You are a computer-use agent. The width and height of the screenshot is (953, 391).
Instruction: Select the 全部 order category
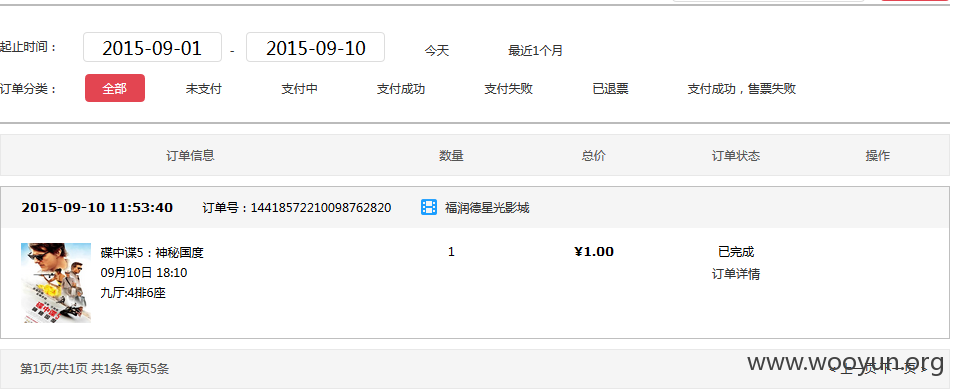point(115,88)
